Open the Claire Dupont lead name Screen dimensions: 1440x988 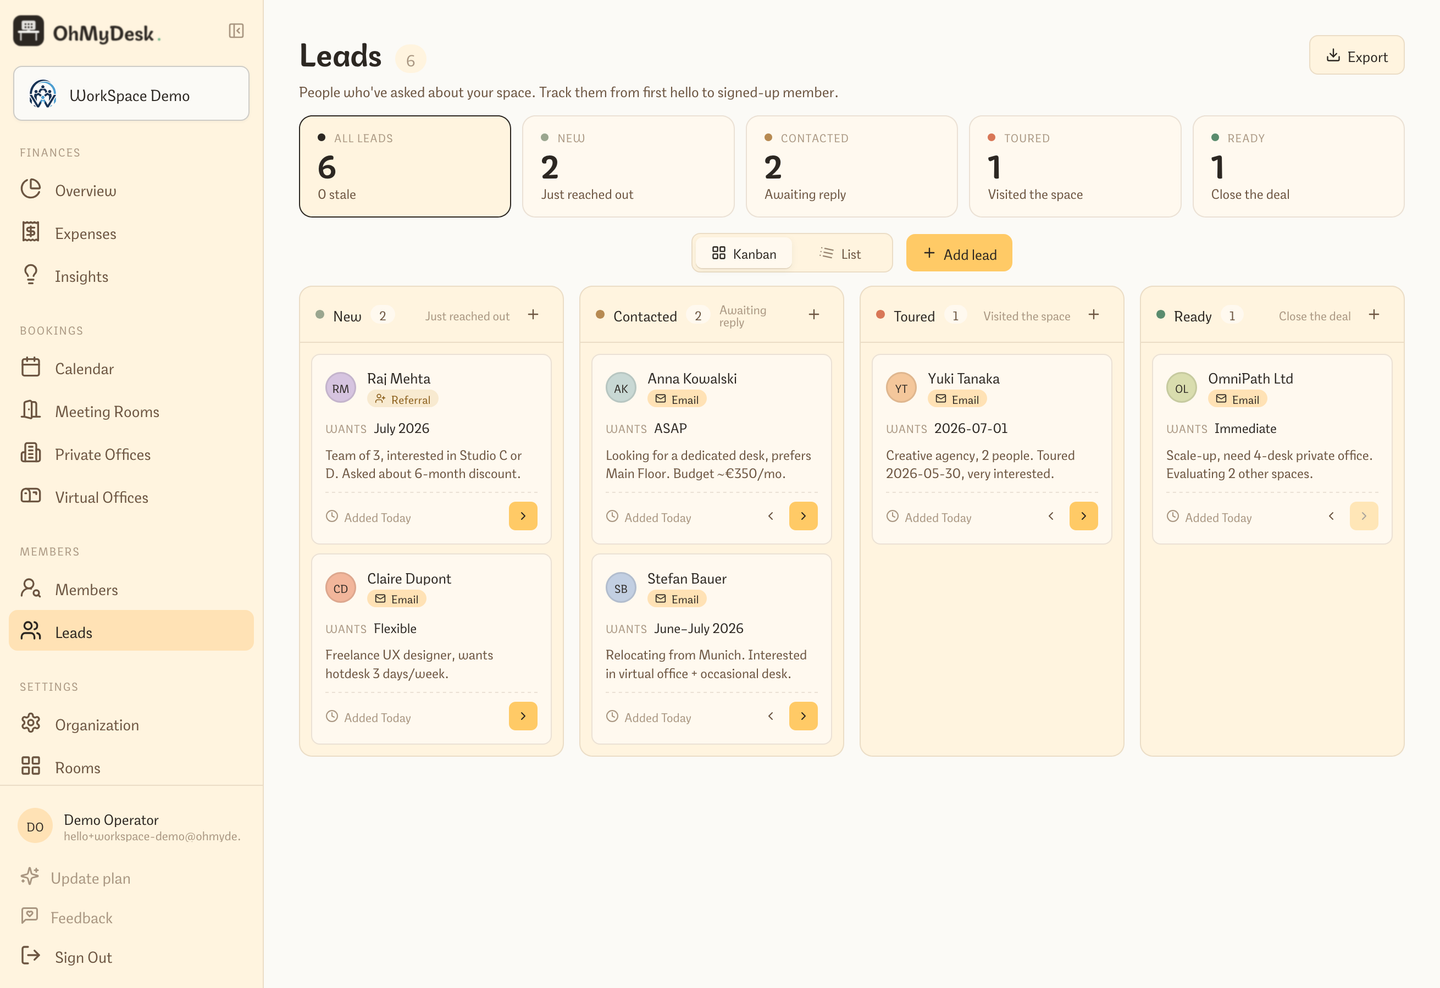[x=409, y=578]
